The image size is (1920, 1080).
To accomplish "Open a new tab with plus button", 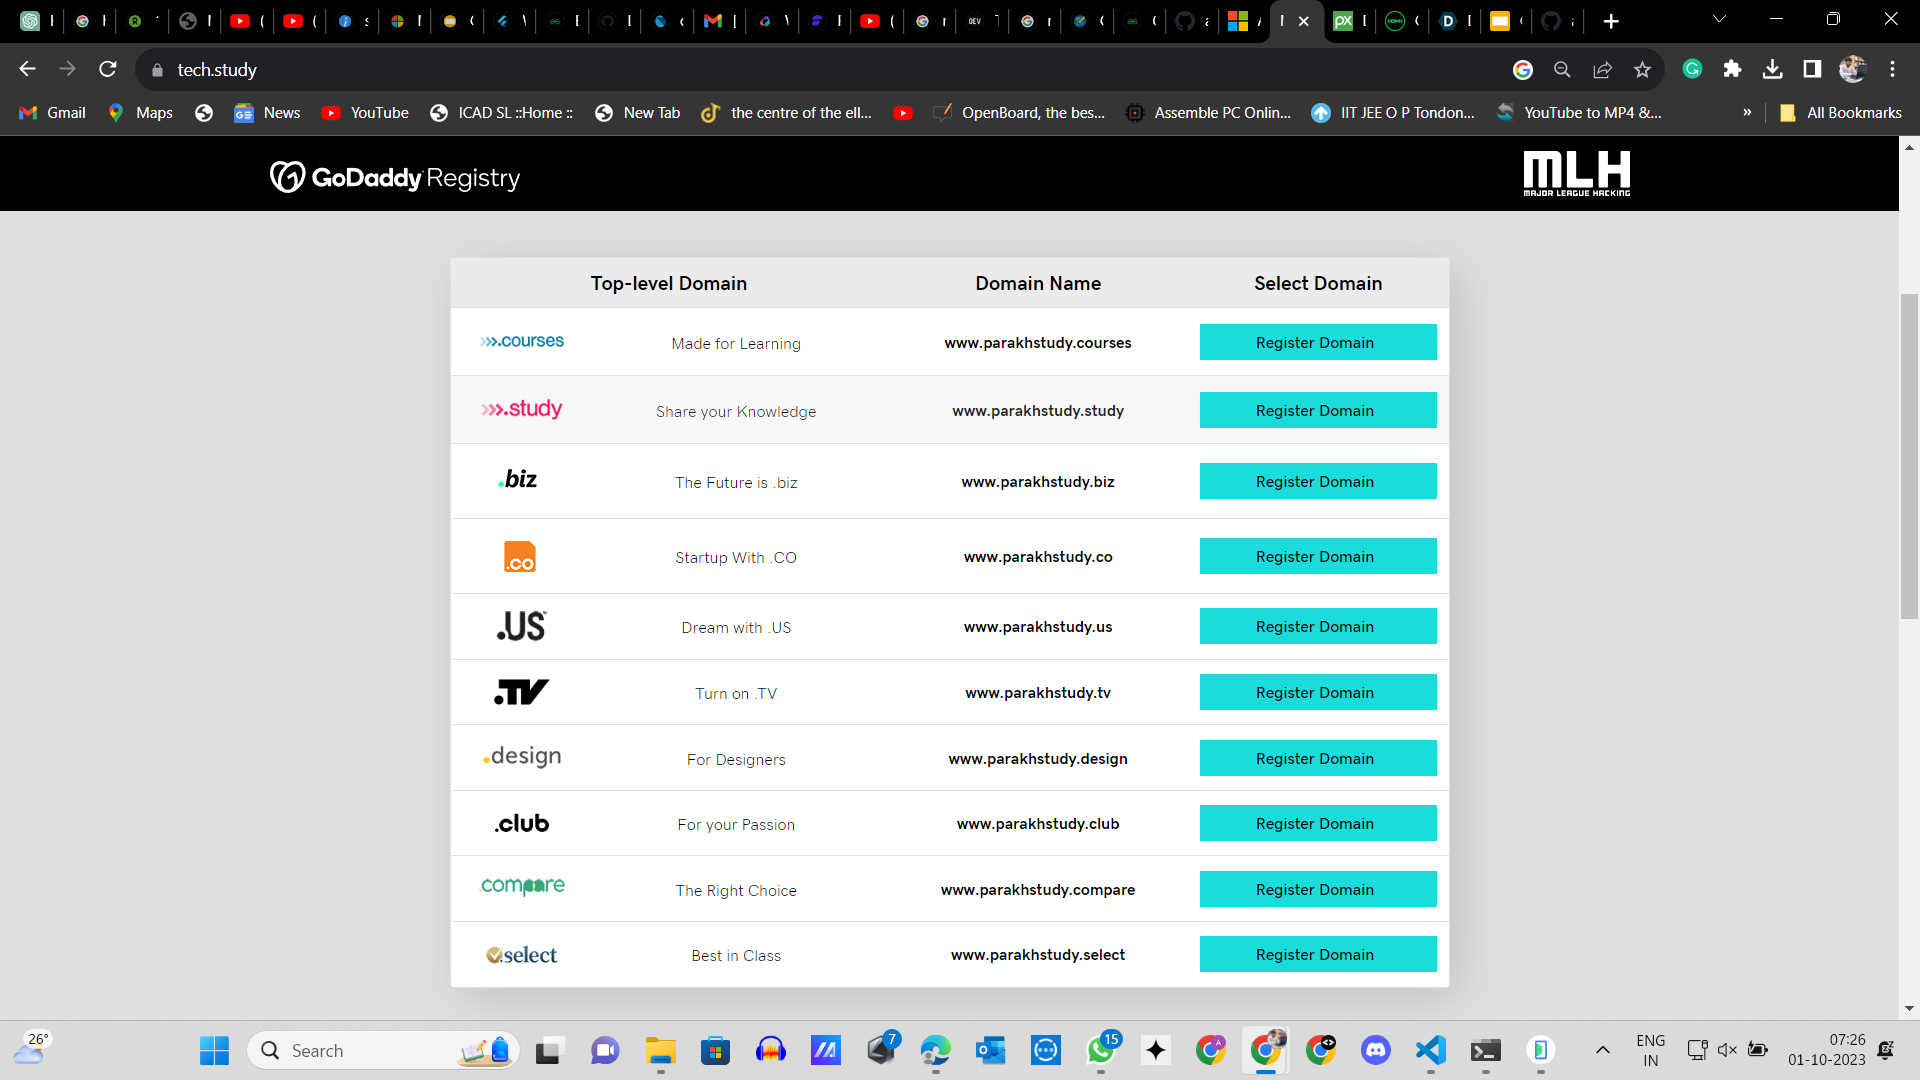I will point(1610,21).
